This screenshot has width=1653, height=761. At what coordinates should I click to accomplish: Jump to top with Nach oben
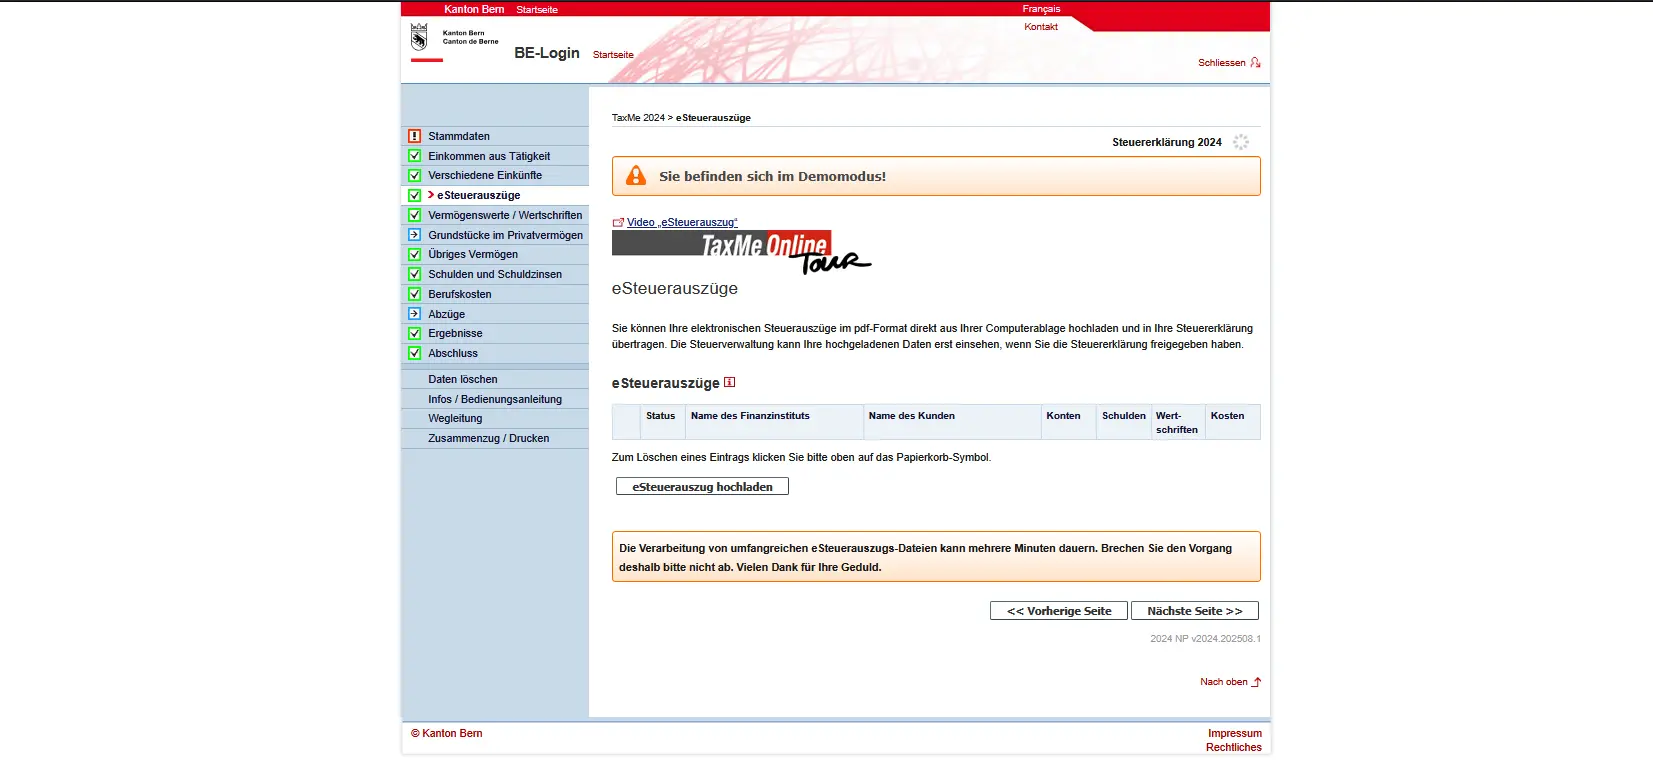1224,682
